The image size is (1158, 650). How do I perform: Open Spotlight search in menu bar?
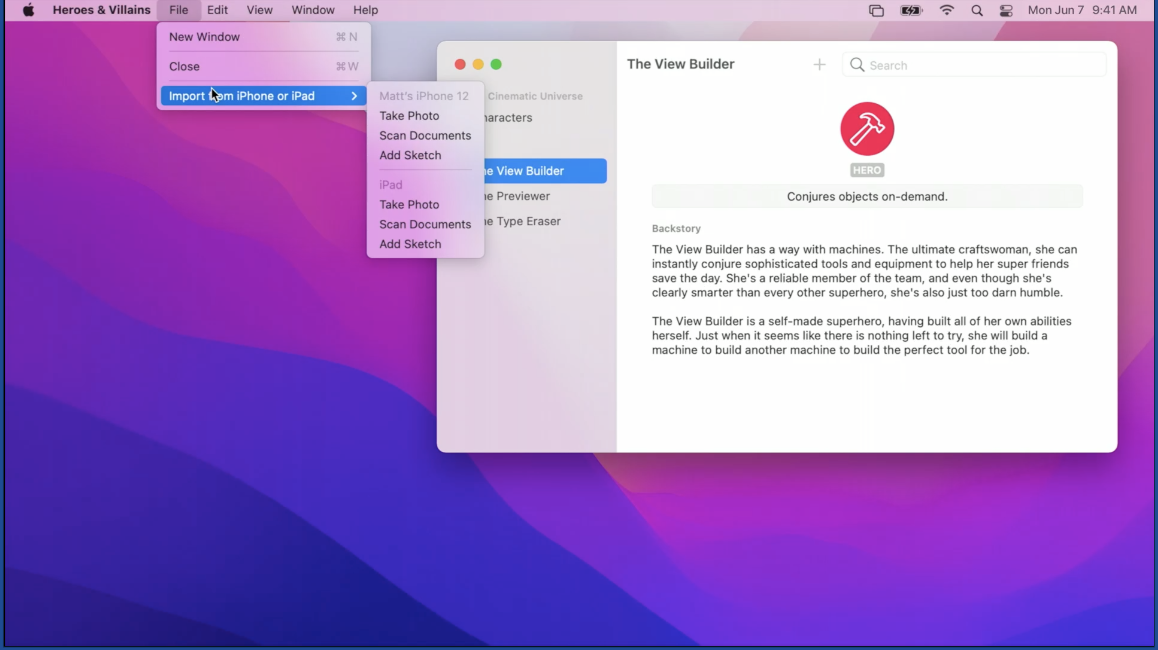pyautogui.click(x=977, y=10)
